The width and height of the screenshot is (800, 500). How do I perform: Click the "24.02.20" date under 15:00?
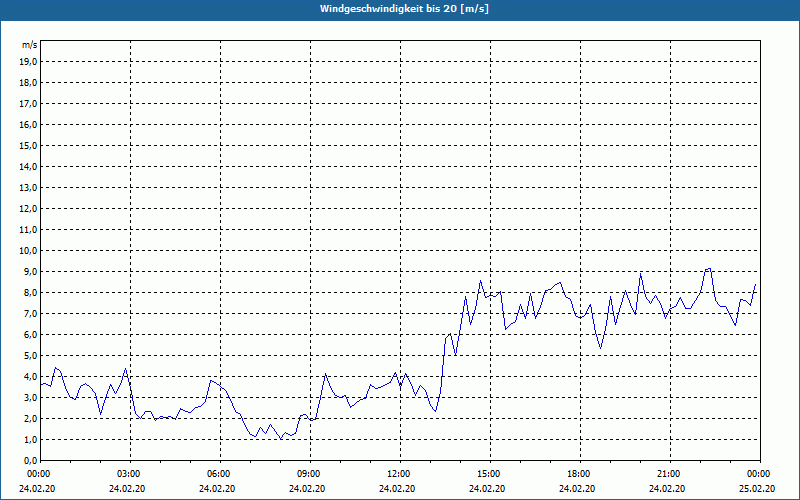[487, 489]
